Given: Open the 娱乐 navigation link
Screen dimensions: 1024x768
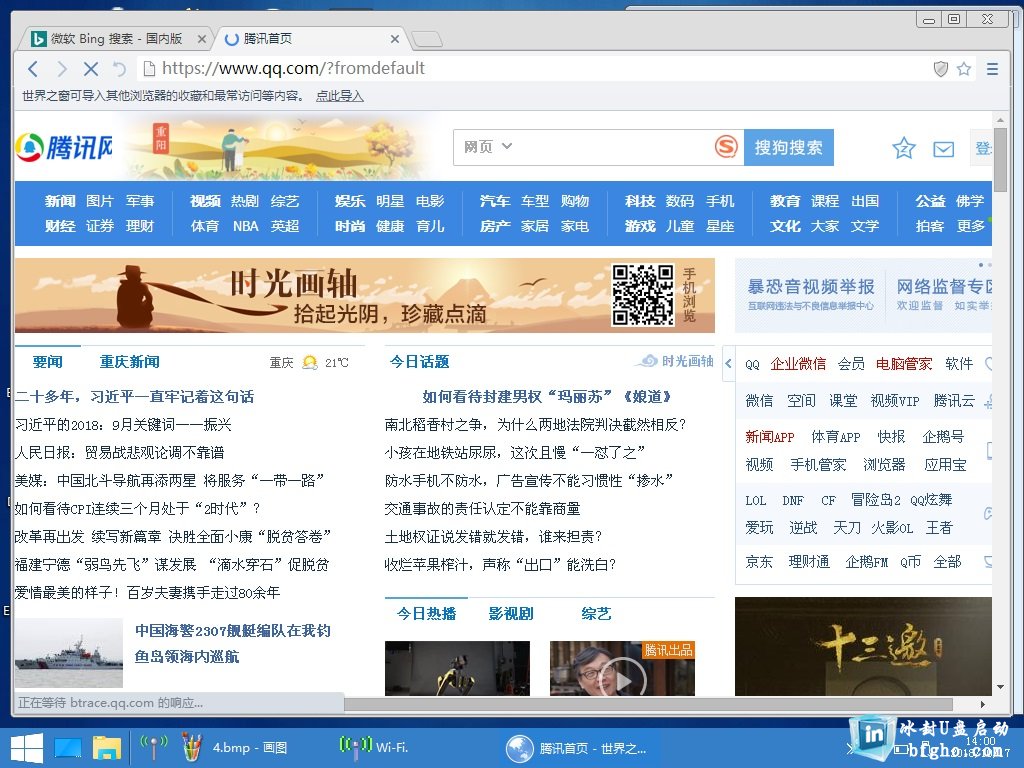Looking at the screenshot, I should click(x=350, y=201).
